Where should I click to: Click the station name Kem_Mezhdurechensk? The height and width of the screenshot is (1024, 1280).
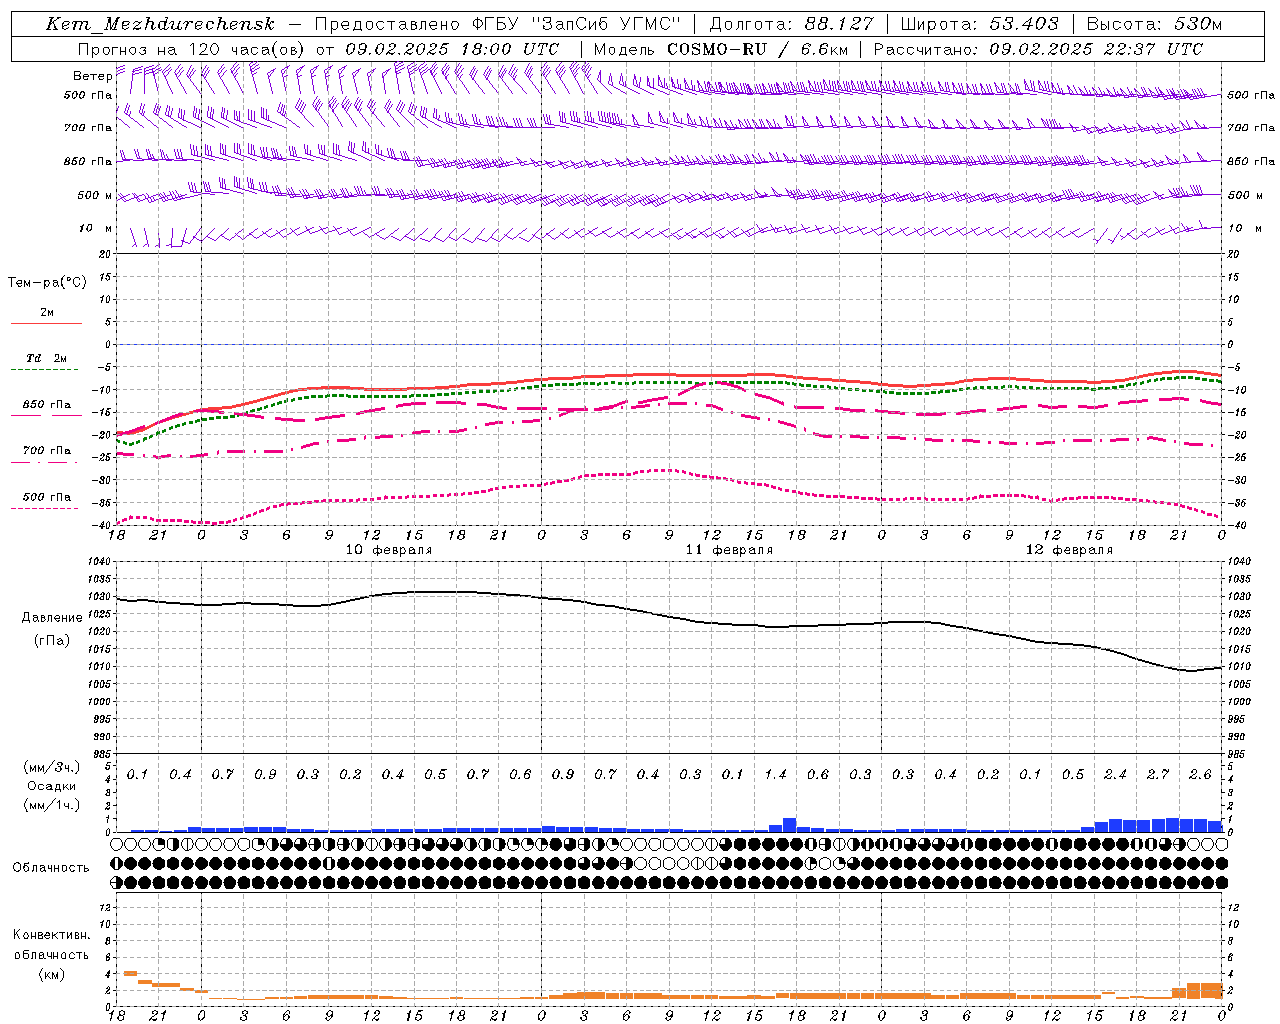point(160,24)
